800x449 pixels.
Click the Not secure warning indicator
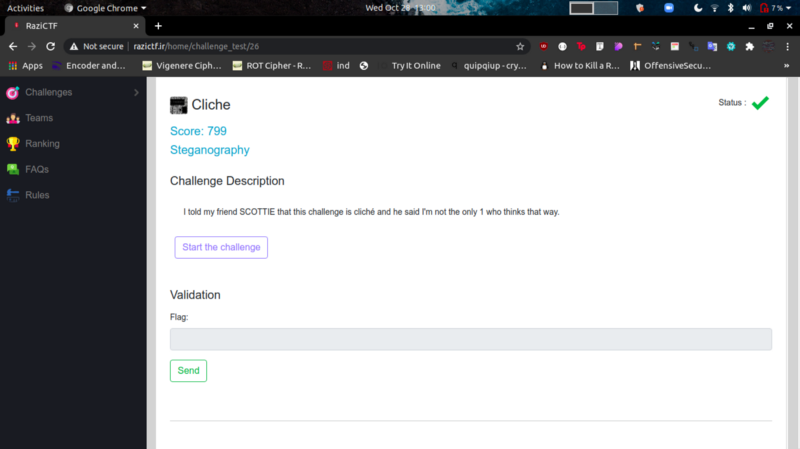pos(96,46)
